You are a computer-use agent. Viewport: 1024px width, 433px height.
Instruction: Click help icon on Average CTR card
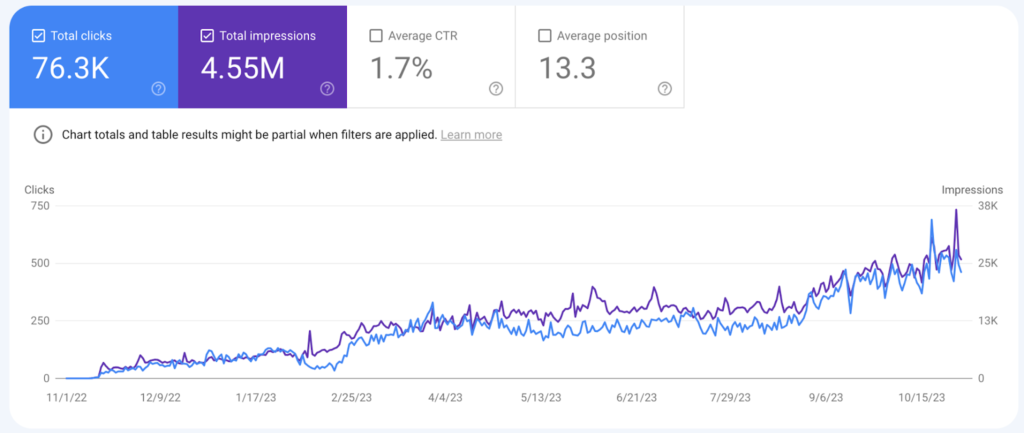[496, 89]
